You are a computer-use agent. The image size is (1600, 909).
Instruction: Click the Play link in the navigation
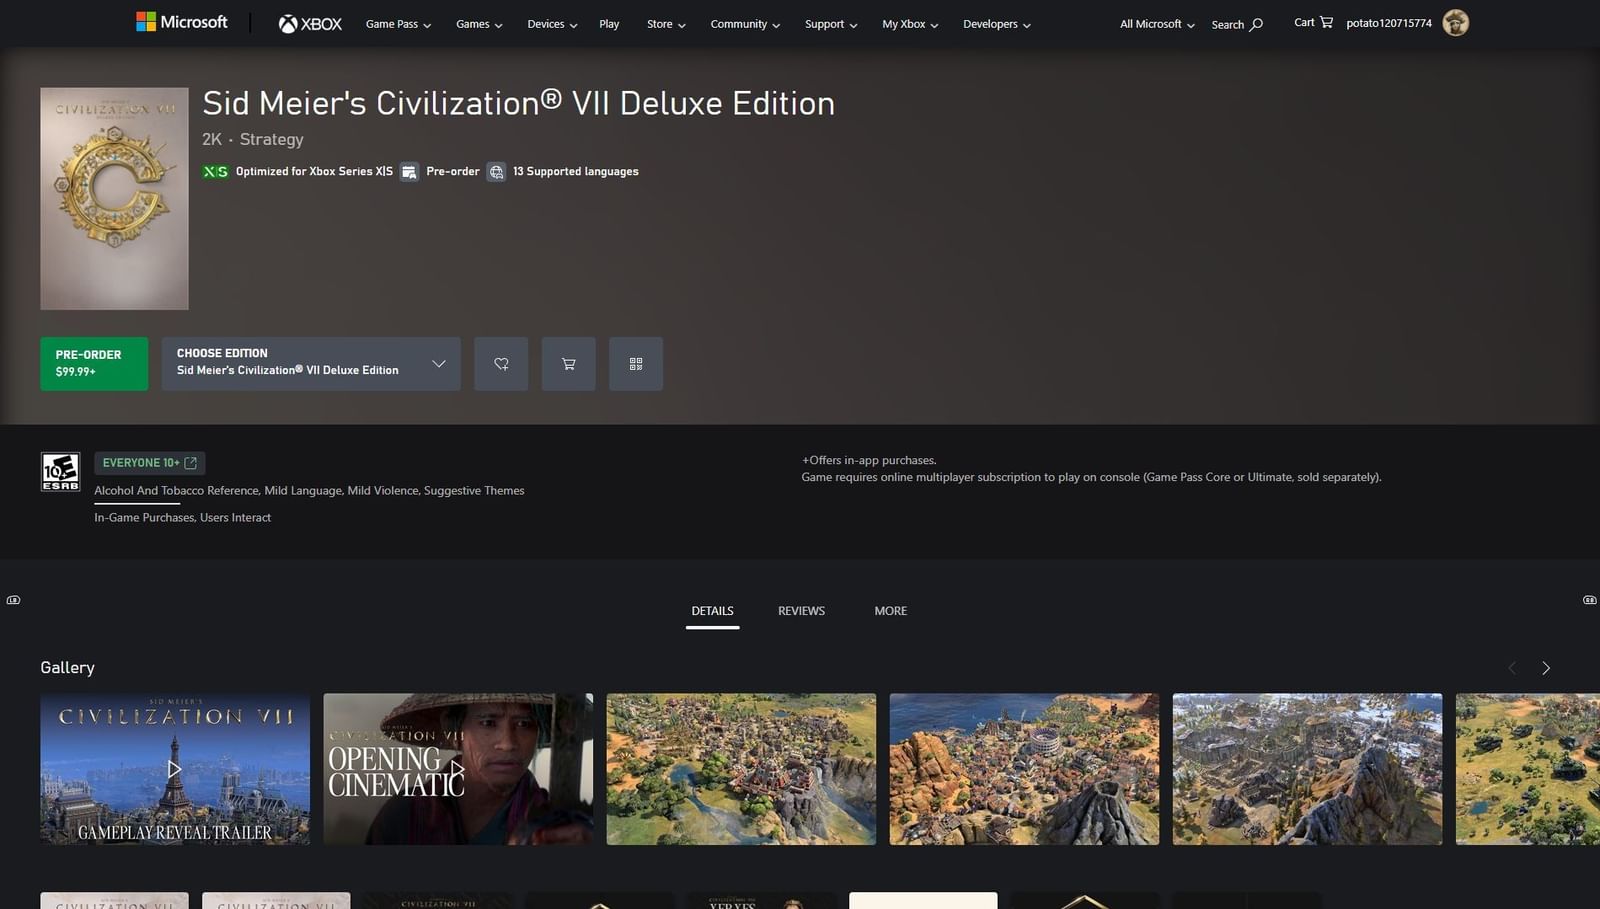(x=608, y=24)
